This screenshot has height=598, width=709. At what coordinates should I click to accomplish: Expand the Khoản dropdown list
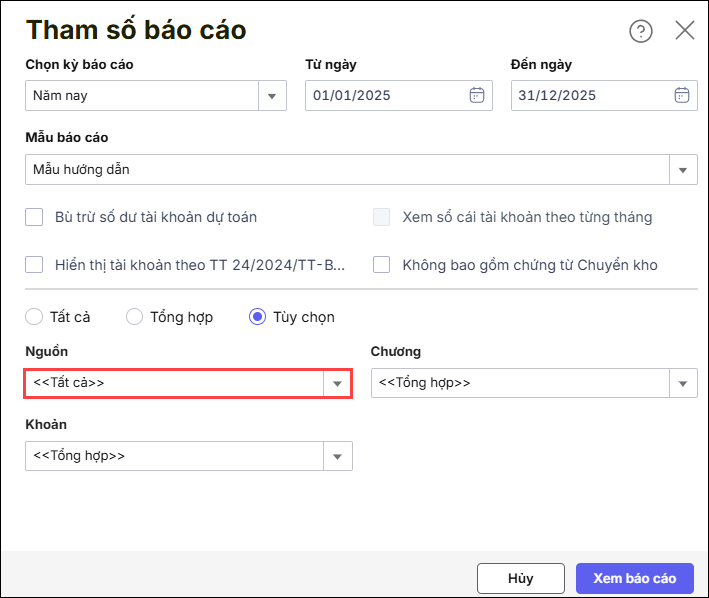[337, 456]
